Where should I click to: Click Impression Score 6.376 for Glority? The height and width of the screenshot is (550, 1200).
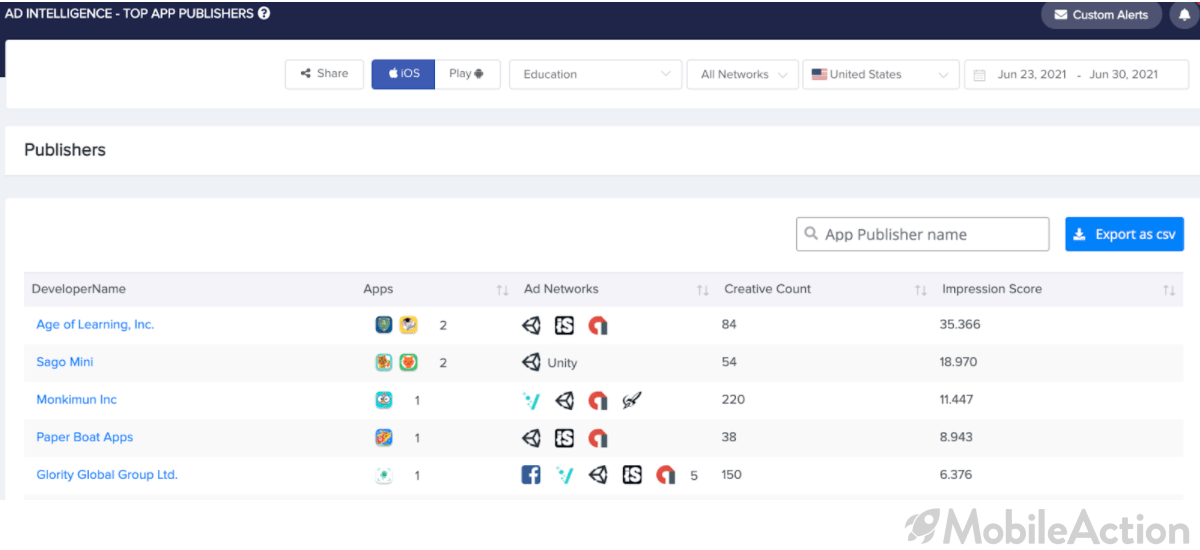coord(956,475)
